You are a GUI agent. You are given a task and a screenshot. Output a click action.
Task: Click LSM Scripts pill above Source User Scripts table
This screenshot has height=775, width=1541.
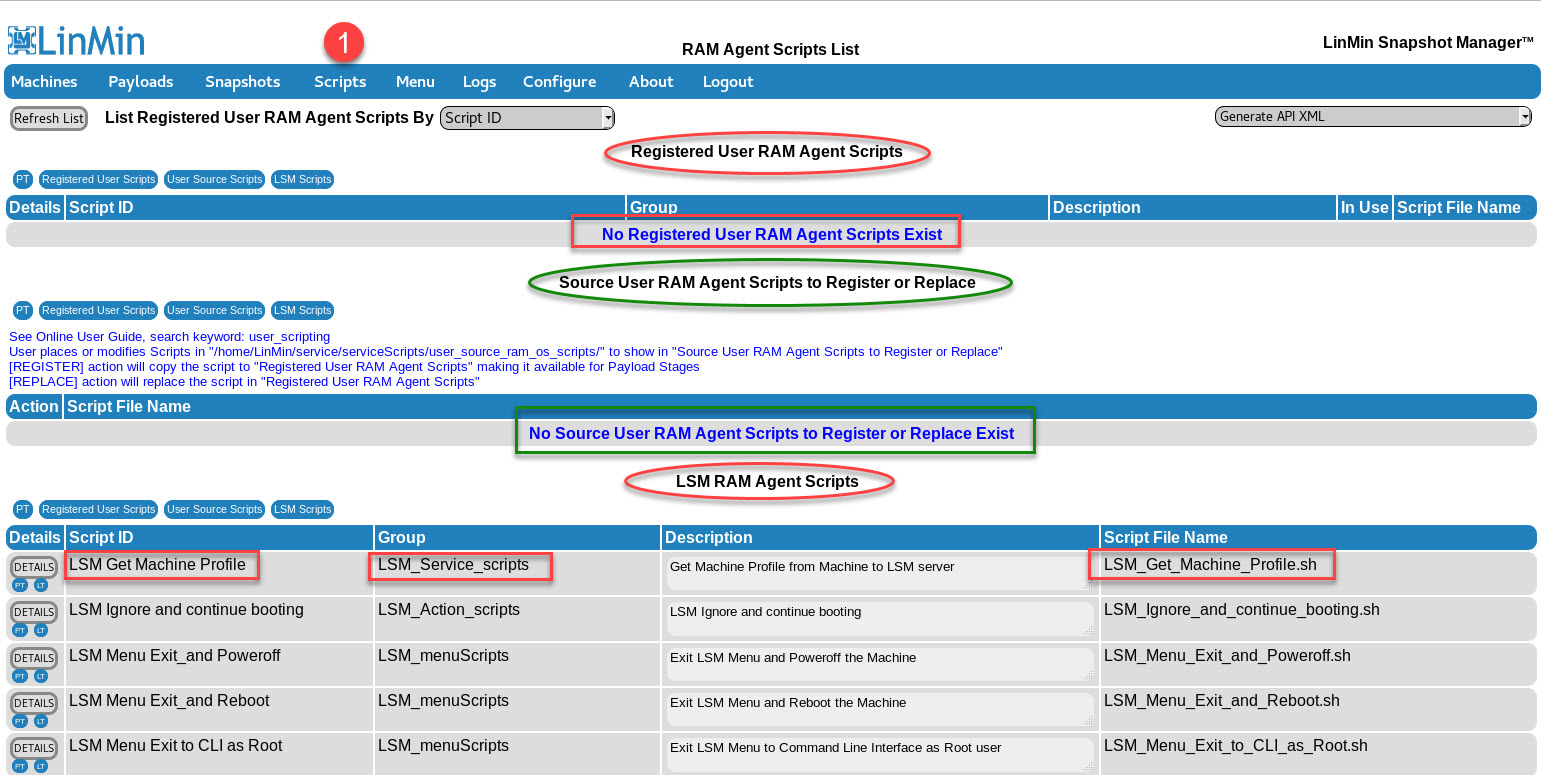point(302,311)
